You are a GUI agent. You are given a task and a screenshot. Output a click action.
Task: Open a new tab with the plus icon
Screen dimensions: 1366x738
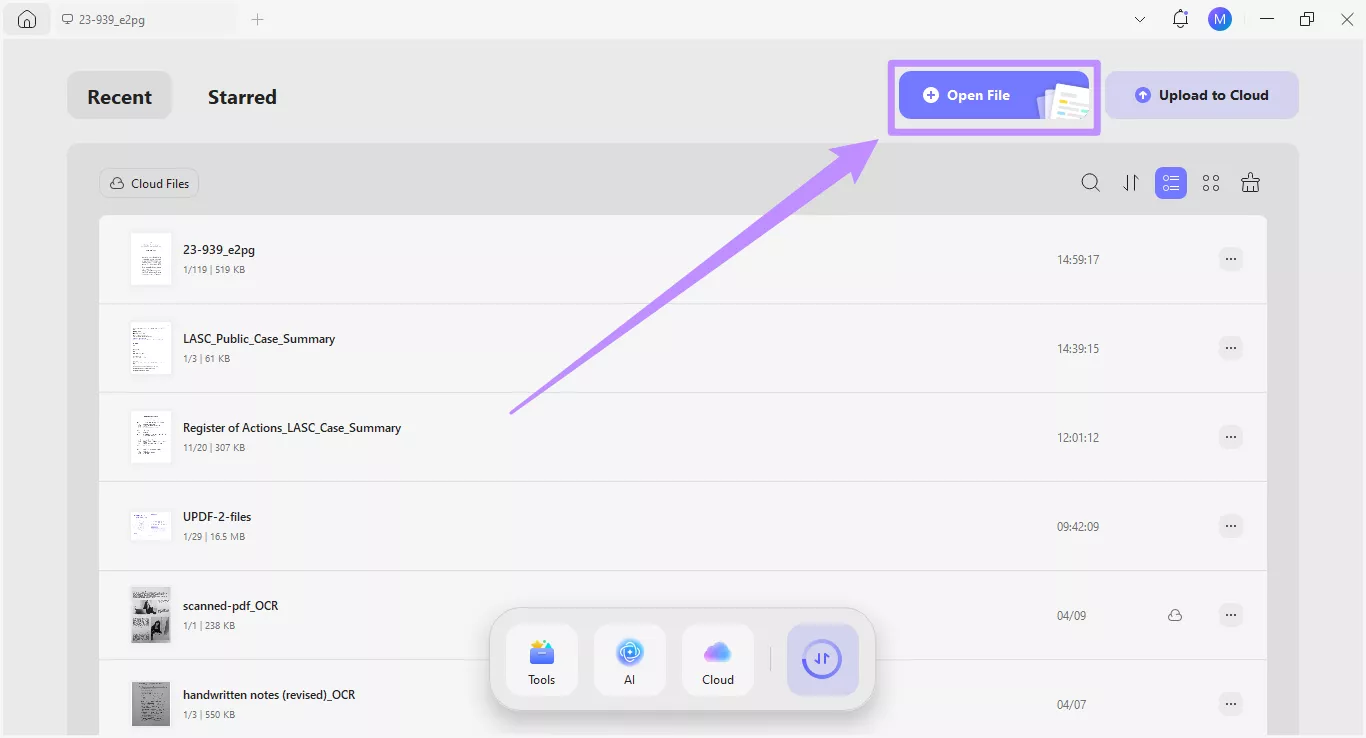point(257,19)
